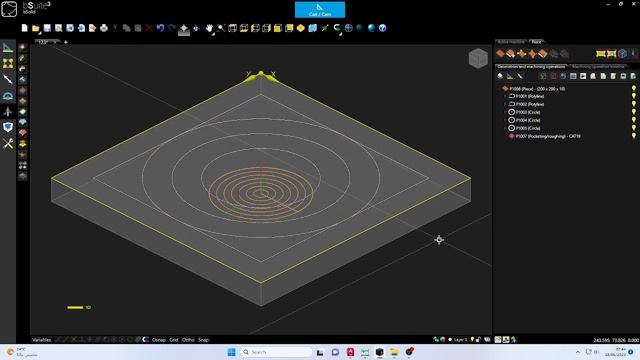This screenshot has height=360, width=640.
Task: Toggle Osnap in the status bar
Action: coord(159,340)
